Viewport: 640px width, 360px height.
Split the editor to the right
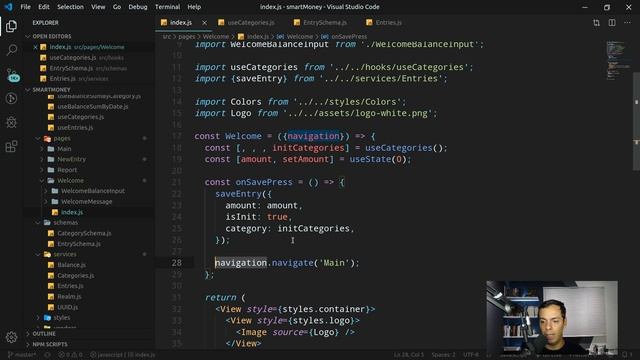click(612, 23)
